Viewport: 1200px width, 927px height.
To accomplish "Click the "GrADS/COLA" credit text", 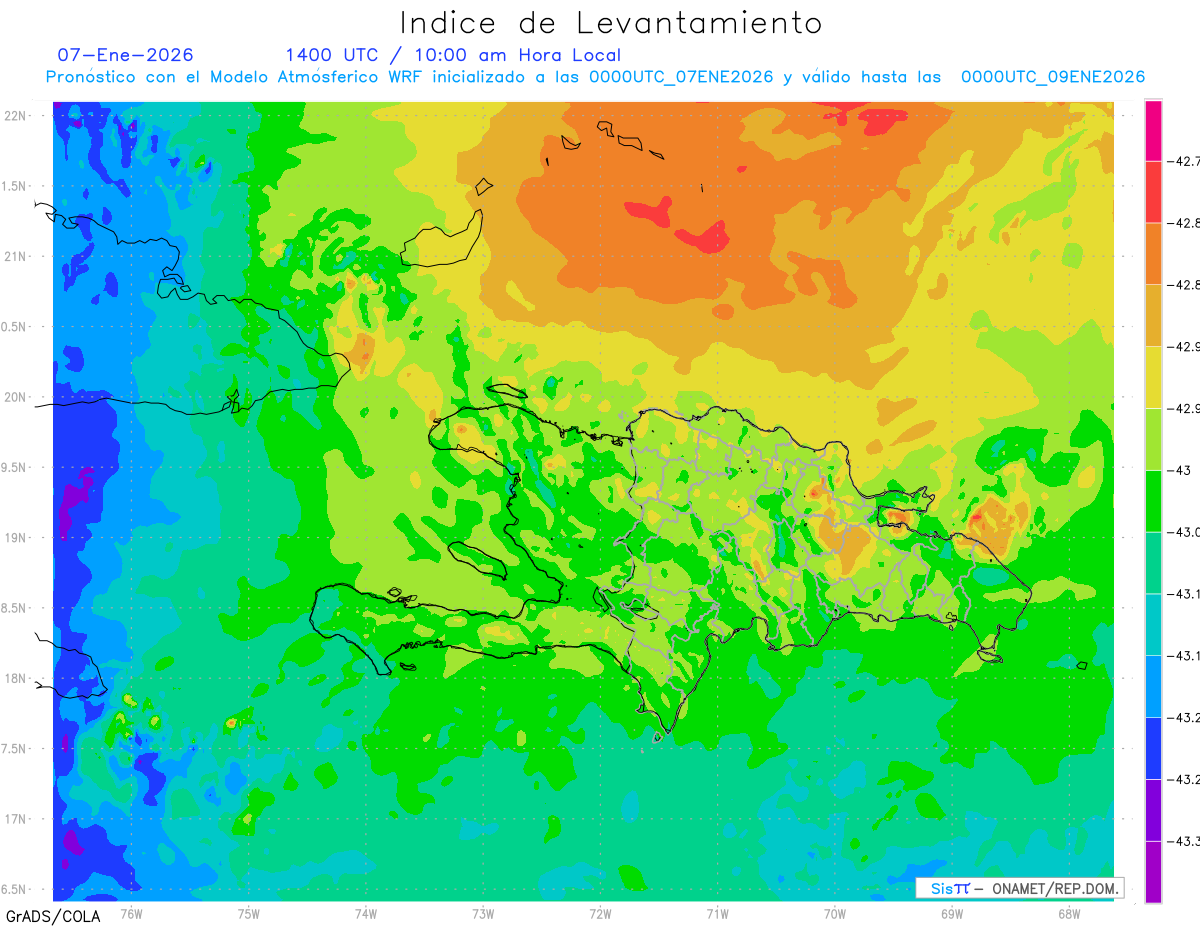I will (52, 916).
